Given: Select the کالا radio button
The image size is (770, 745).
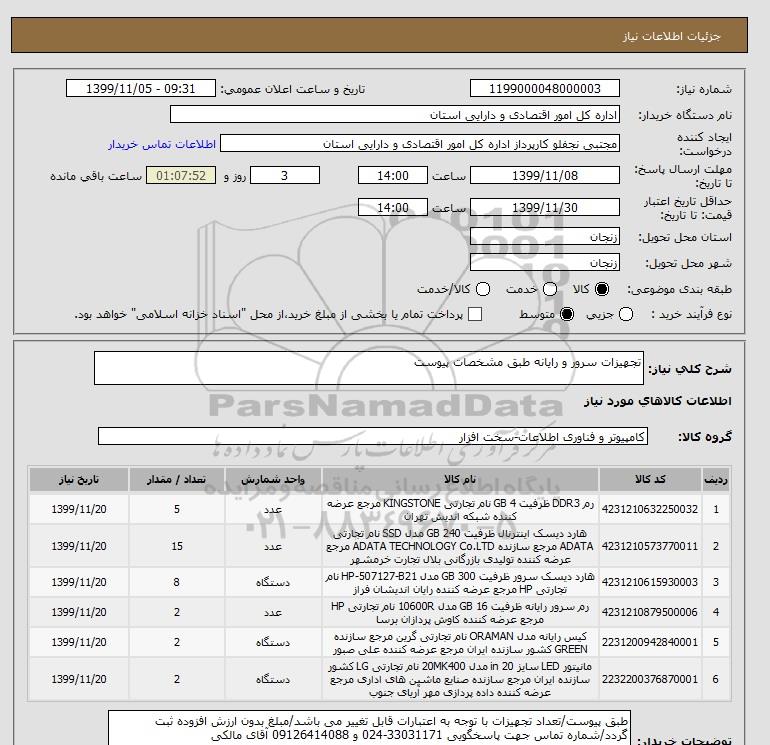Looking at the screenshot, I should tap(602, 289).
